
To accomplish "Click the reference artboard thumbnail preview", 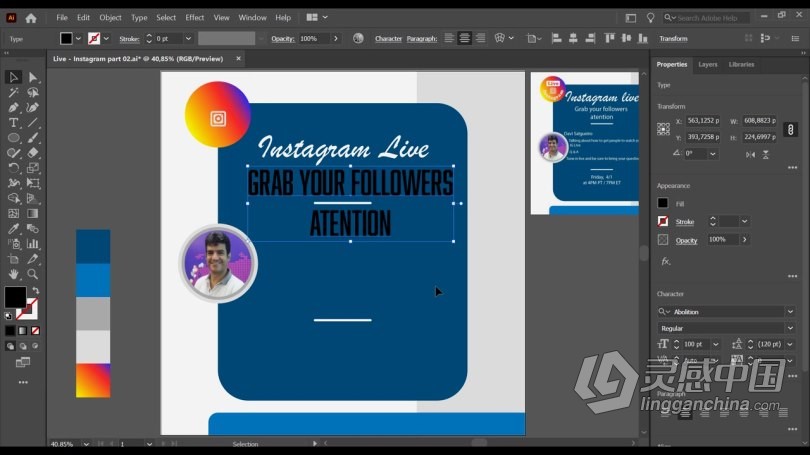I will [585, 143].
